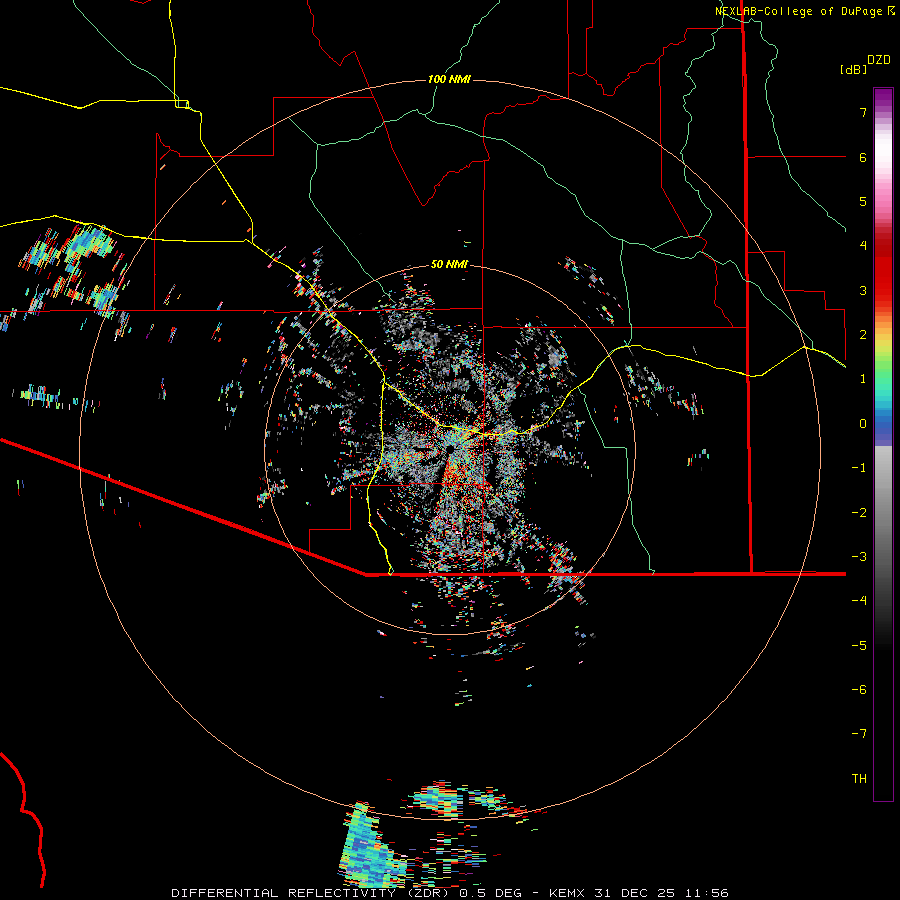Select the "DZD" product label above color scale
The width and height of the screenshot is (900, 900).
879,60
